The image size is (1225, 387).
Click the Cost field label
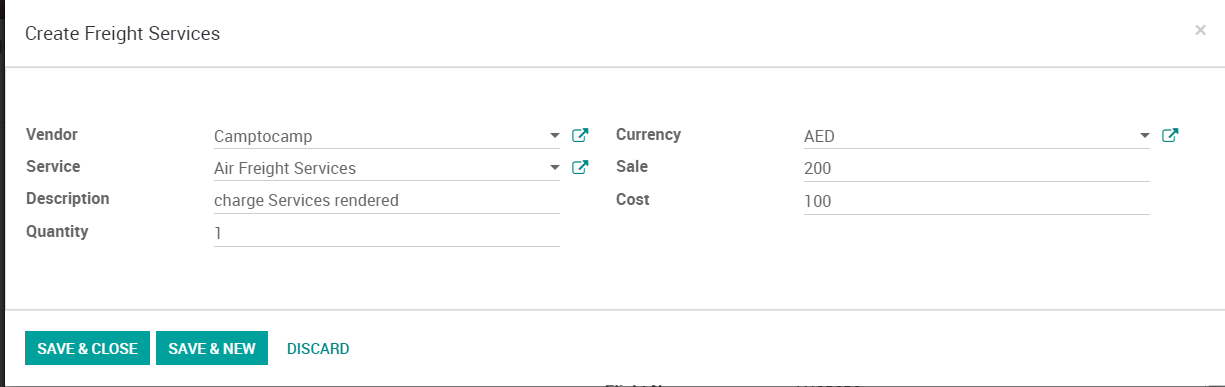point(633,199)
